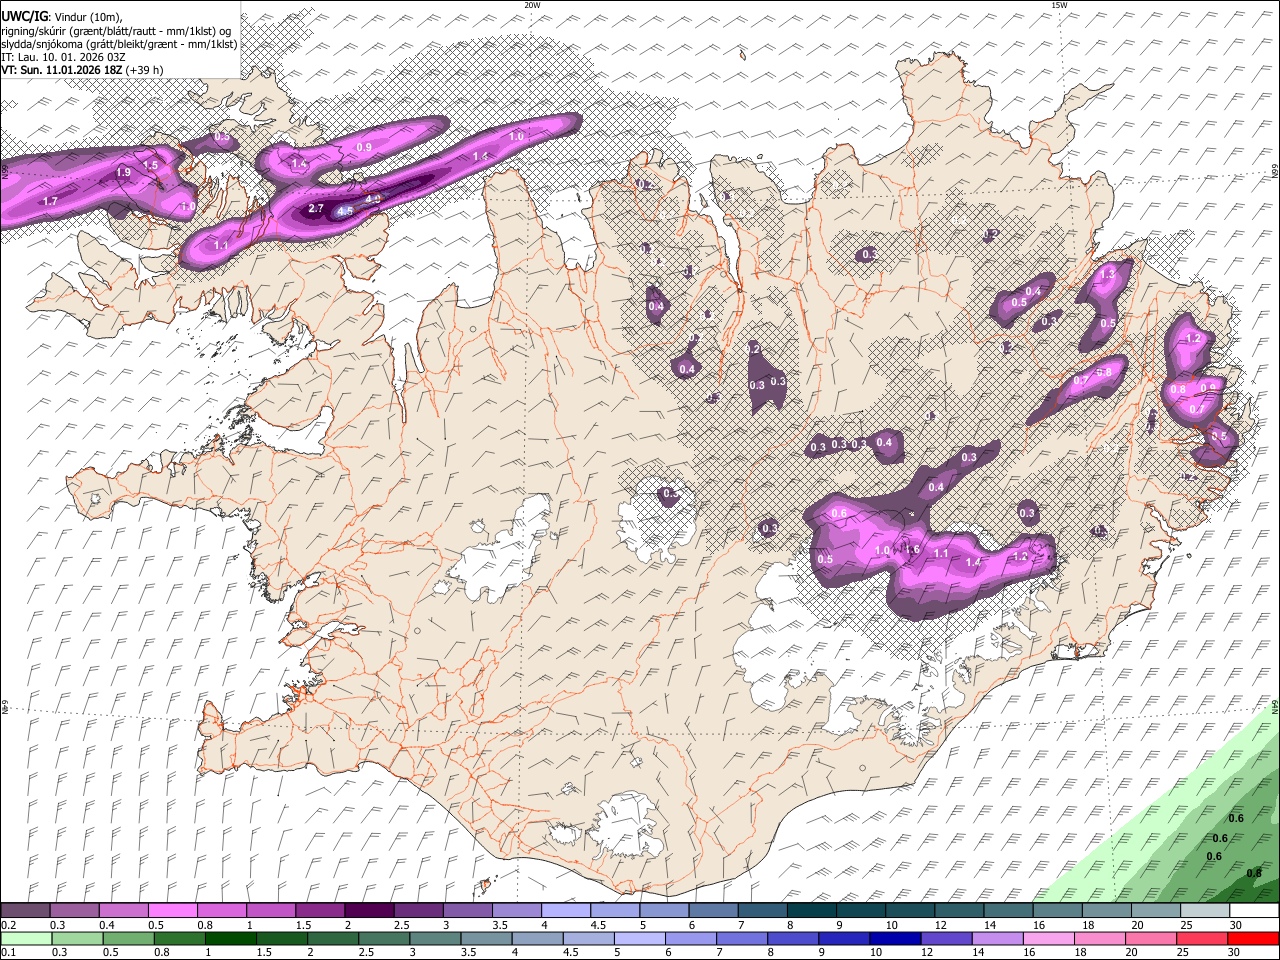
Task: Select the "IT: Lau. 10. 01. 2026 03Z" line
Action: click(63, 58)
